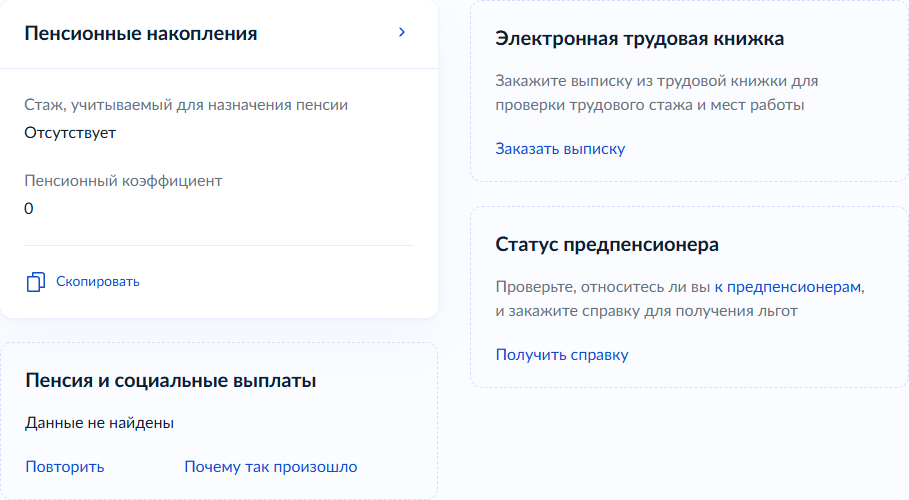The width and height of the screenshot is (909, 500).
Task: Open Почему так произошло explanation link
Action: coord(271,466)
